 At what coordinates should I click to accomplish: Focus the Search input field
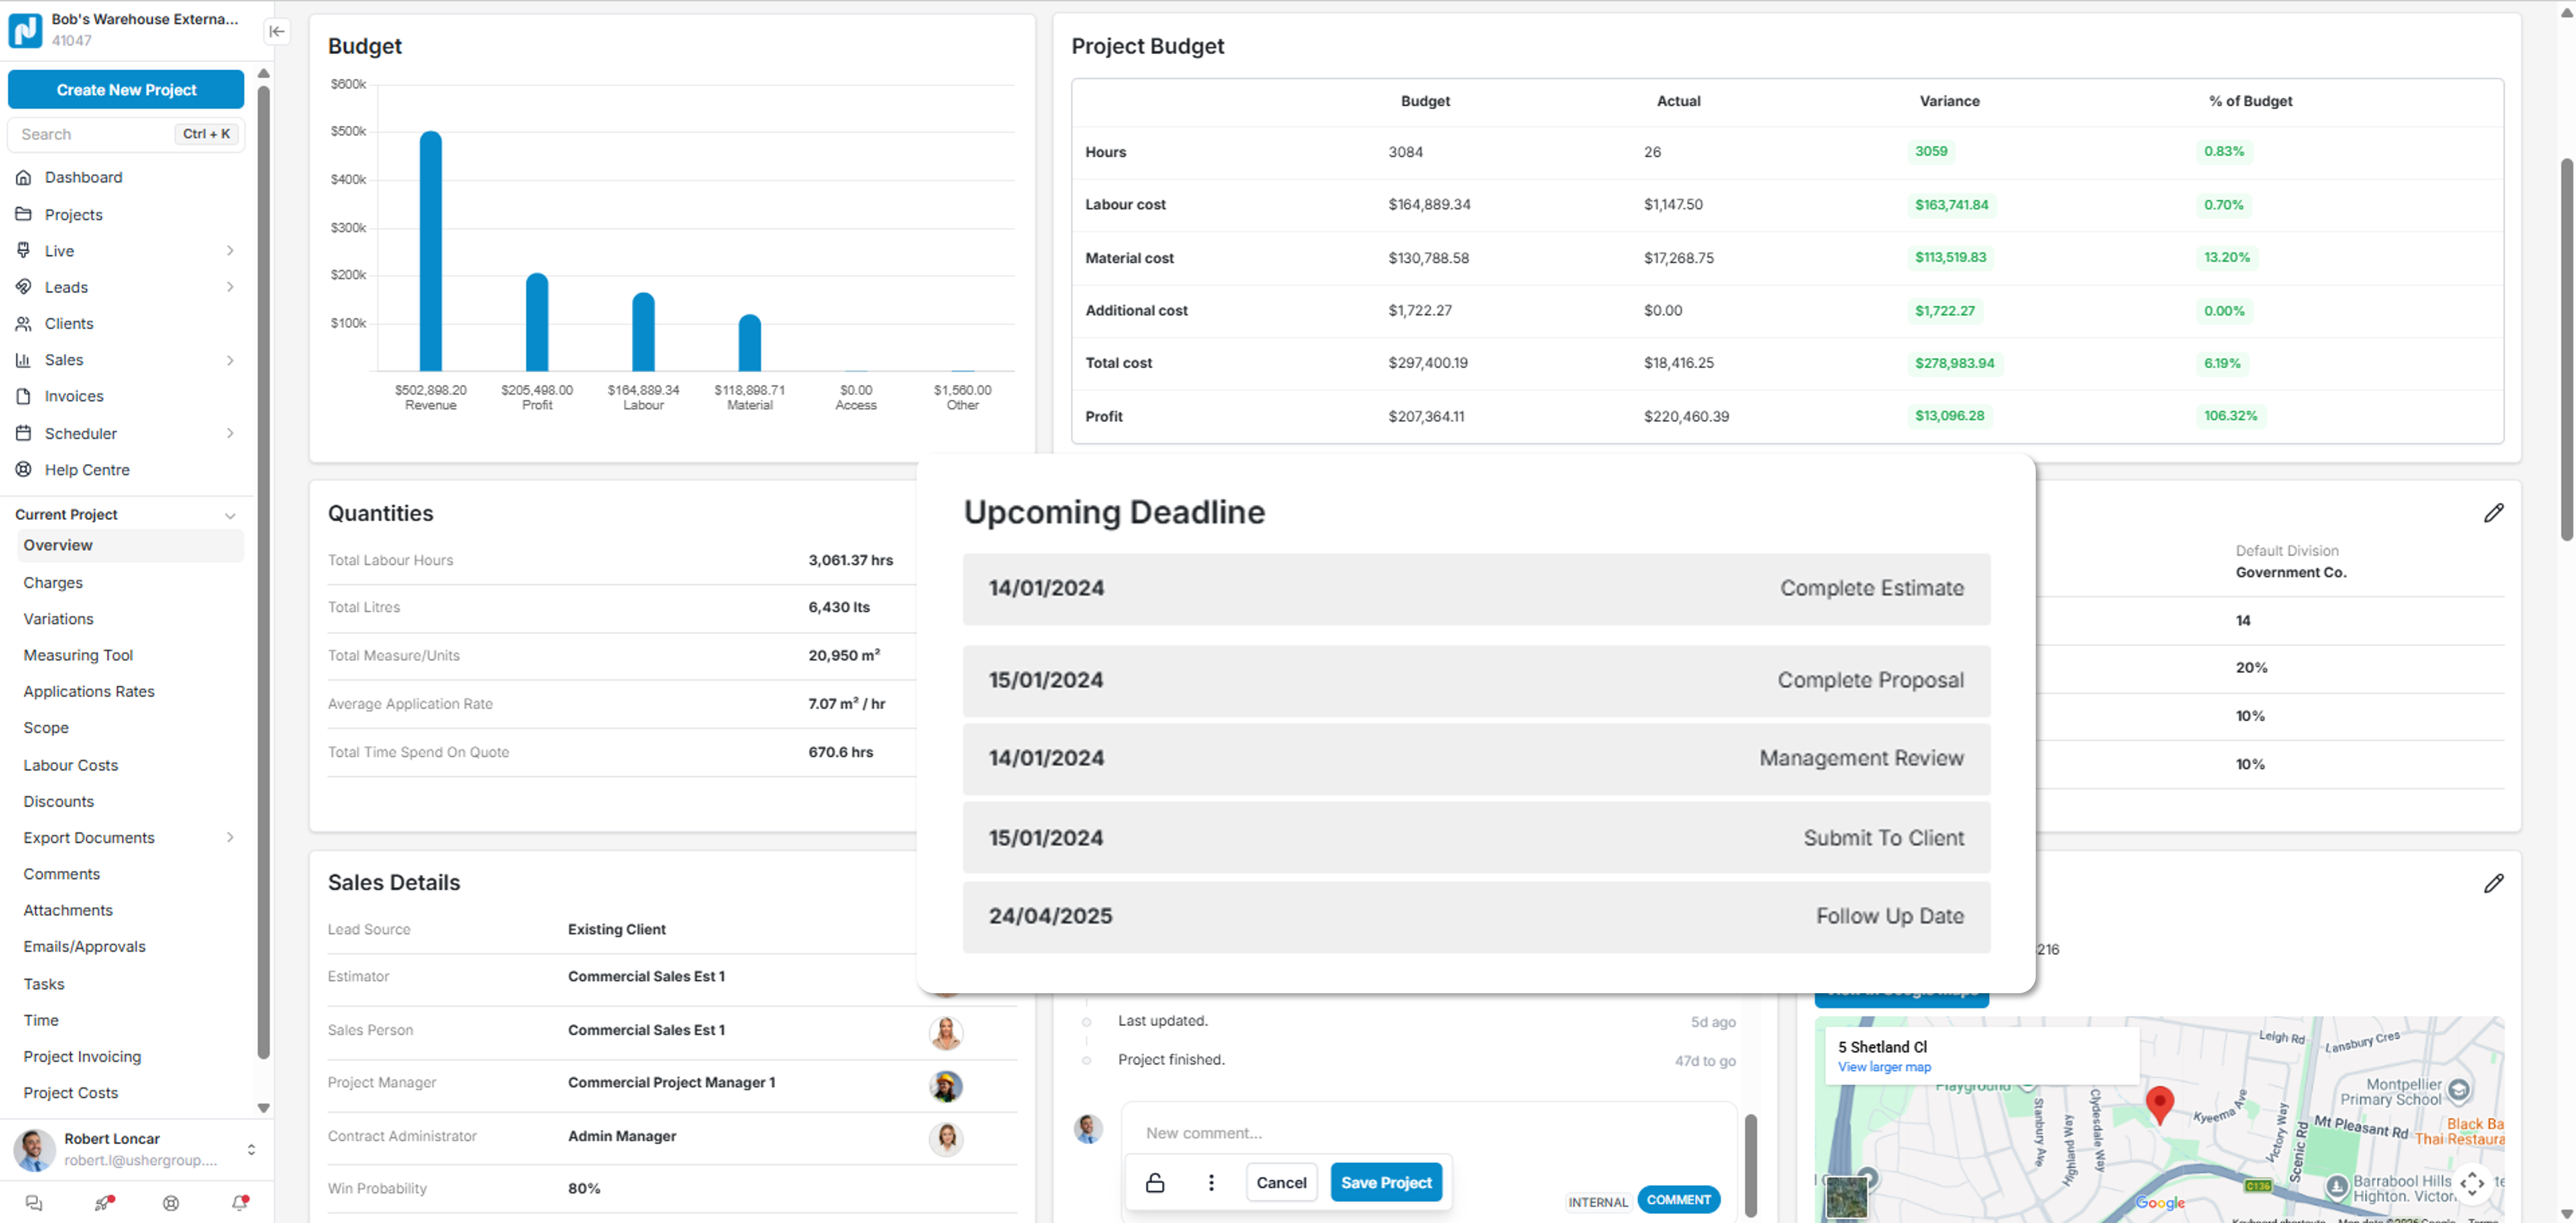pos(95,134)
